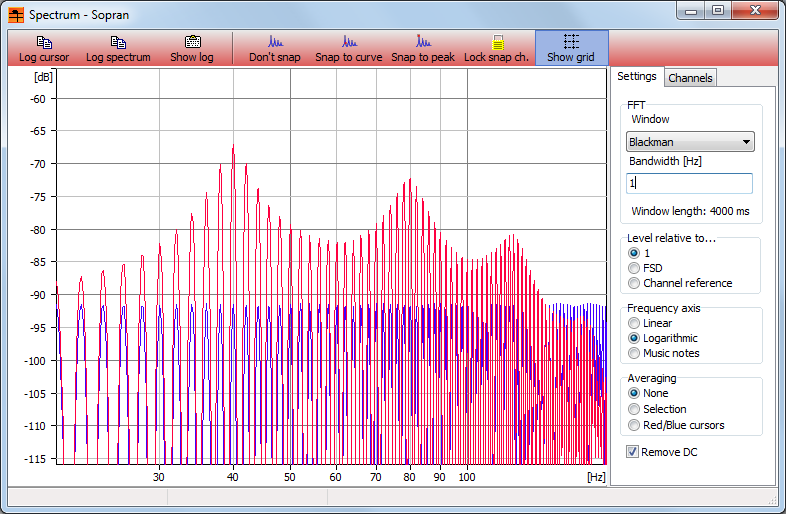Image resolution: width=786 pixels, height=514 pixels.
Task: Click the Bandwidth [Hz] input field
Action: [689, 183]
